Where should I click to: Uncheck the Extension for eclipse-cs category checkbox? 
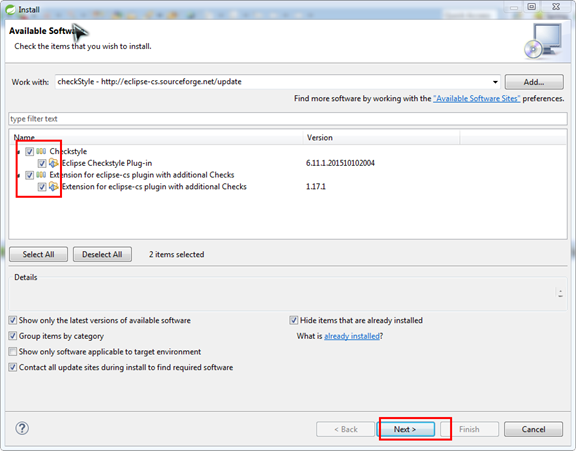(29, 175)
